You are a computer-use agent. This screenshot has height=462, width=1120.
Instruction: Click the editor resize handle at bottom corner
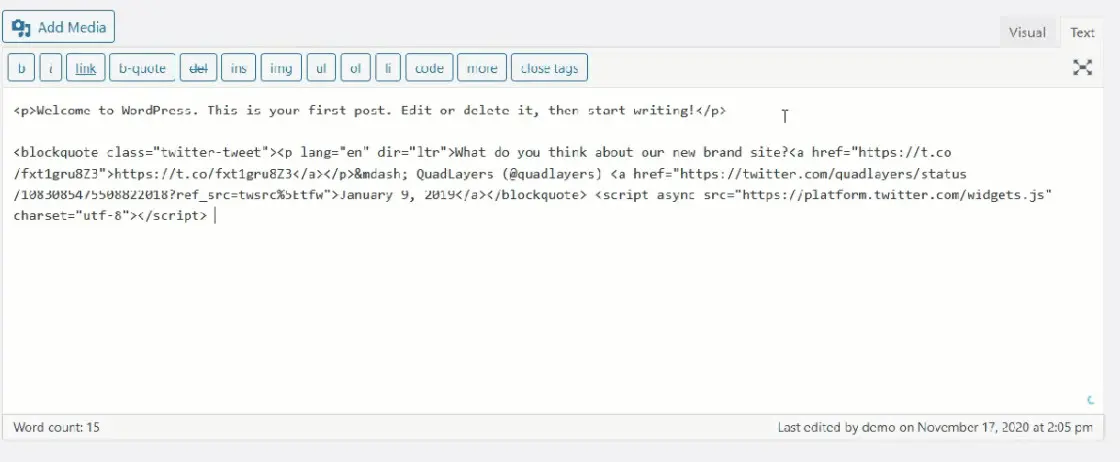click(x=1091, y=401)
